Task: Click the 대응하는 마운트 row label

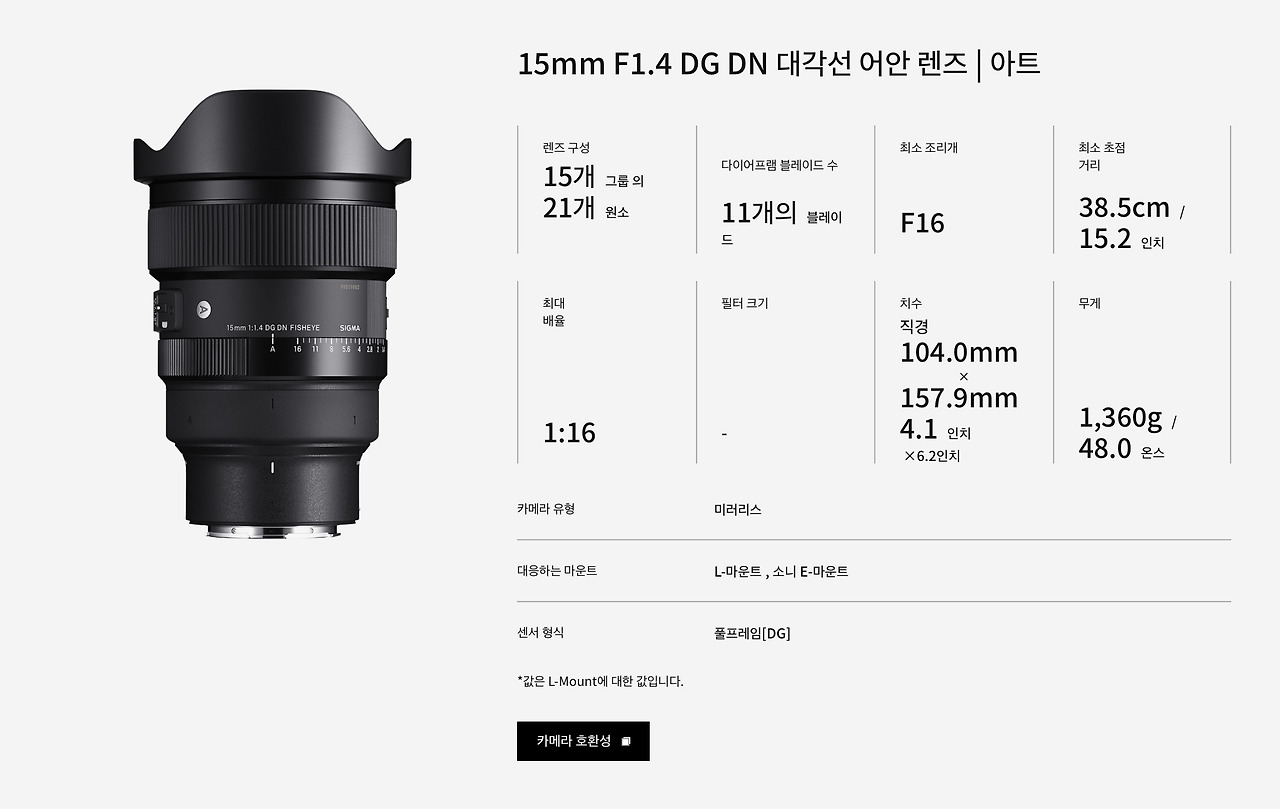Action: (x=557, y=571)
